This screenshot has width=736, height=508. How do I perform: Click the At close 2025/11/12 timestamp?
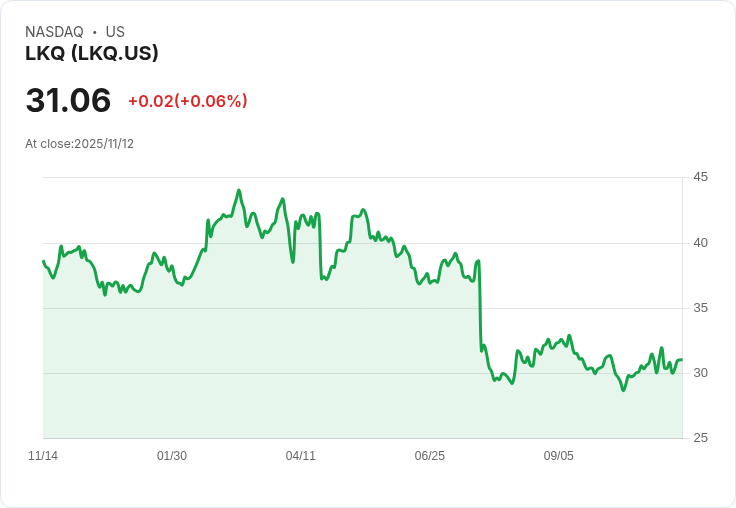tap(79, 144)
